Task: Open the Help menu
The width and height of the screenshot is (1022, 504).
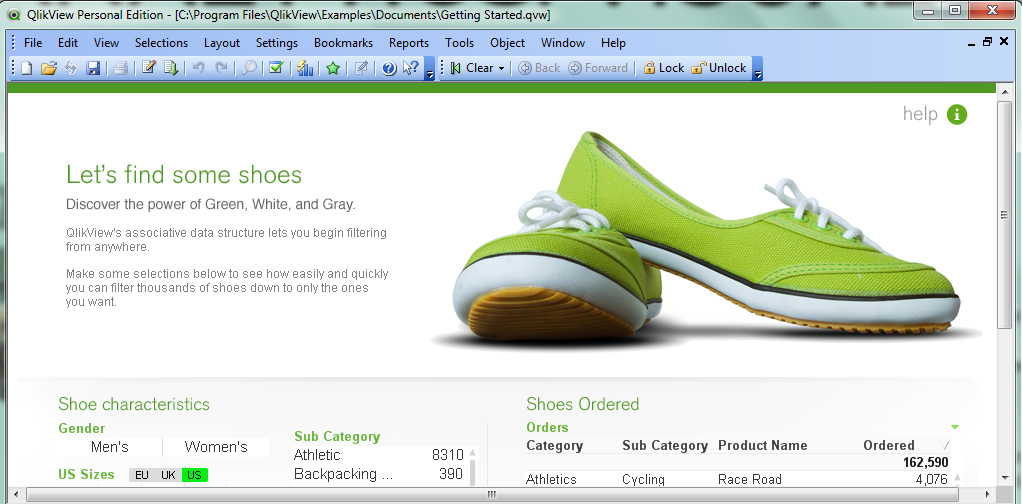Action: click(613, 43)
